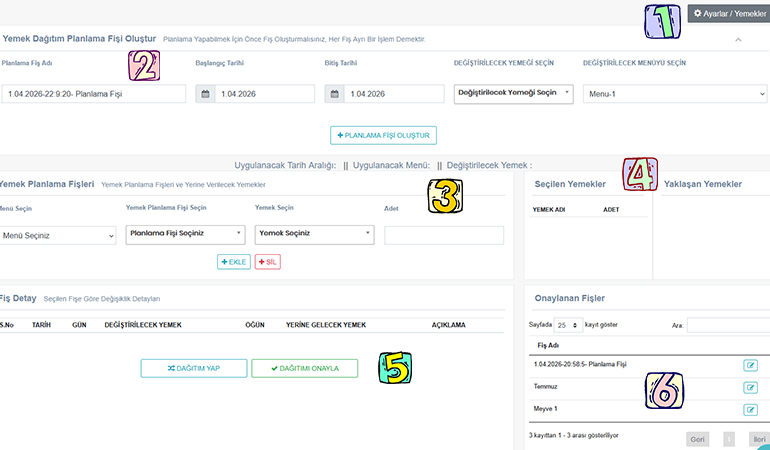Collapse the Yemek Dağıtım Planlama panel chevron

tap(738, 40)
